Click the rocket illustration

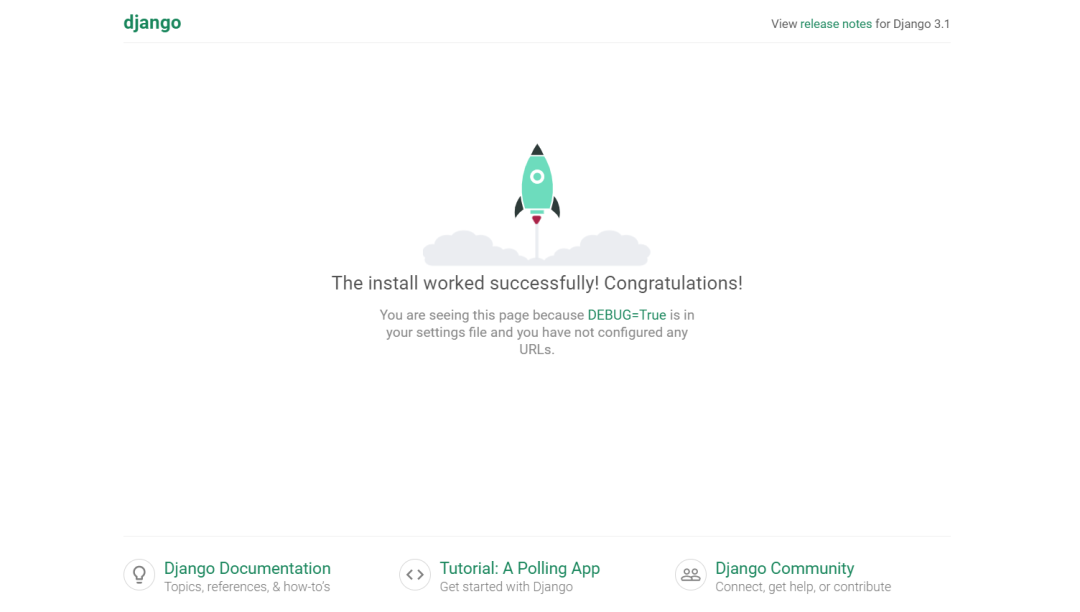click(537, 204)
